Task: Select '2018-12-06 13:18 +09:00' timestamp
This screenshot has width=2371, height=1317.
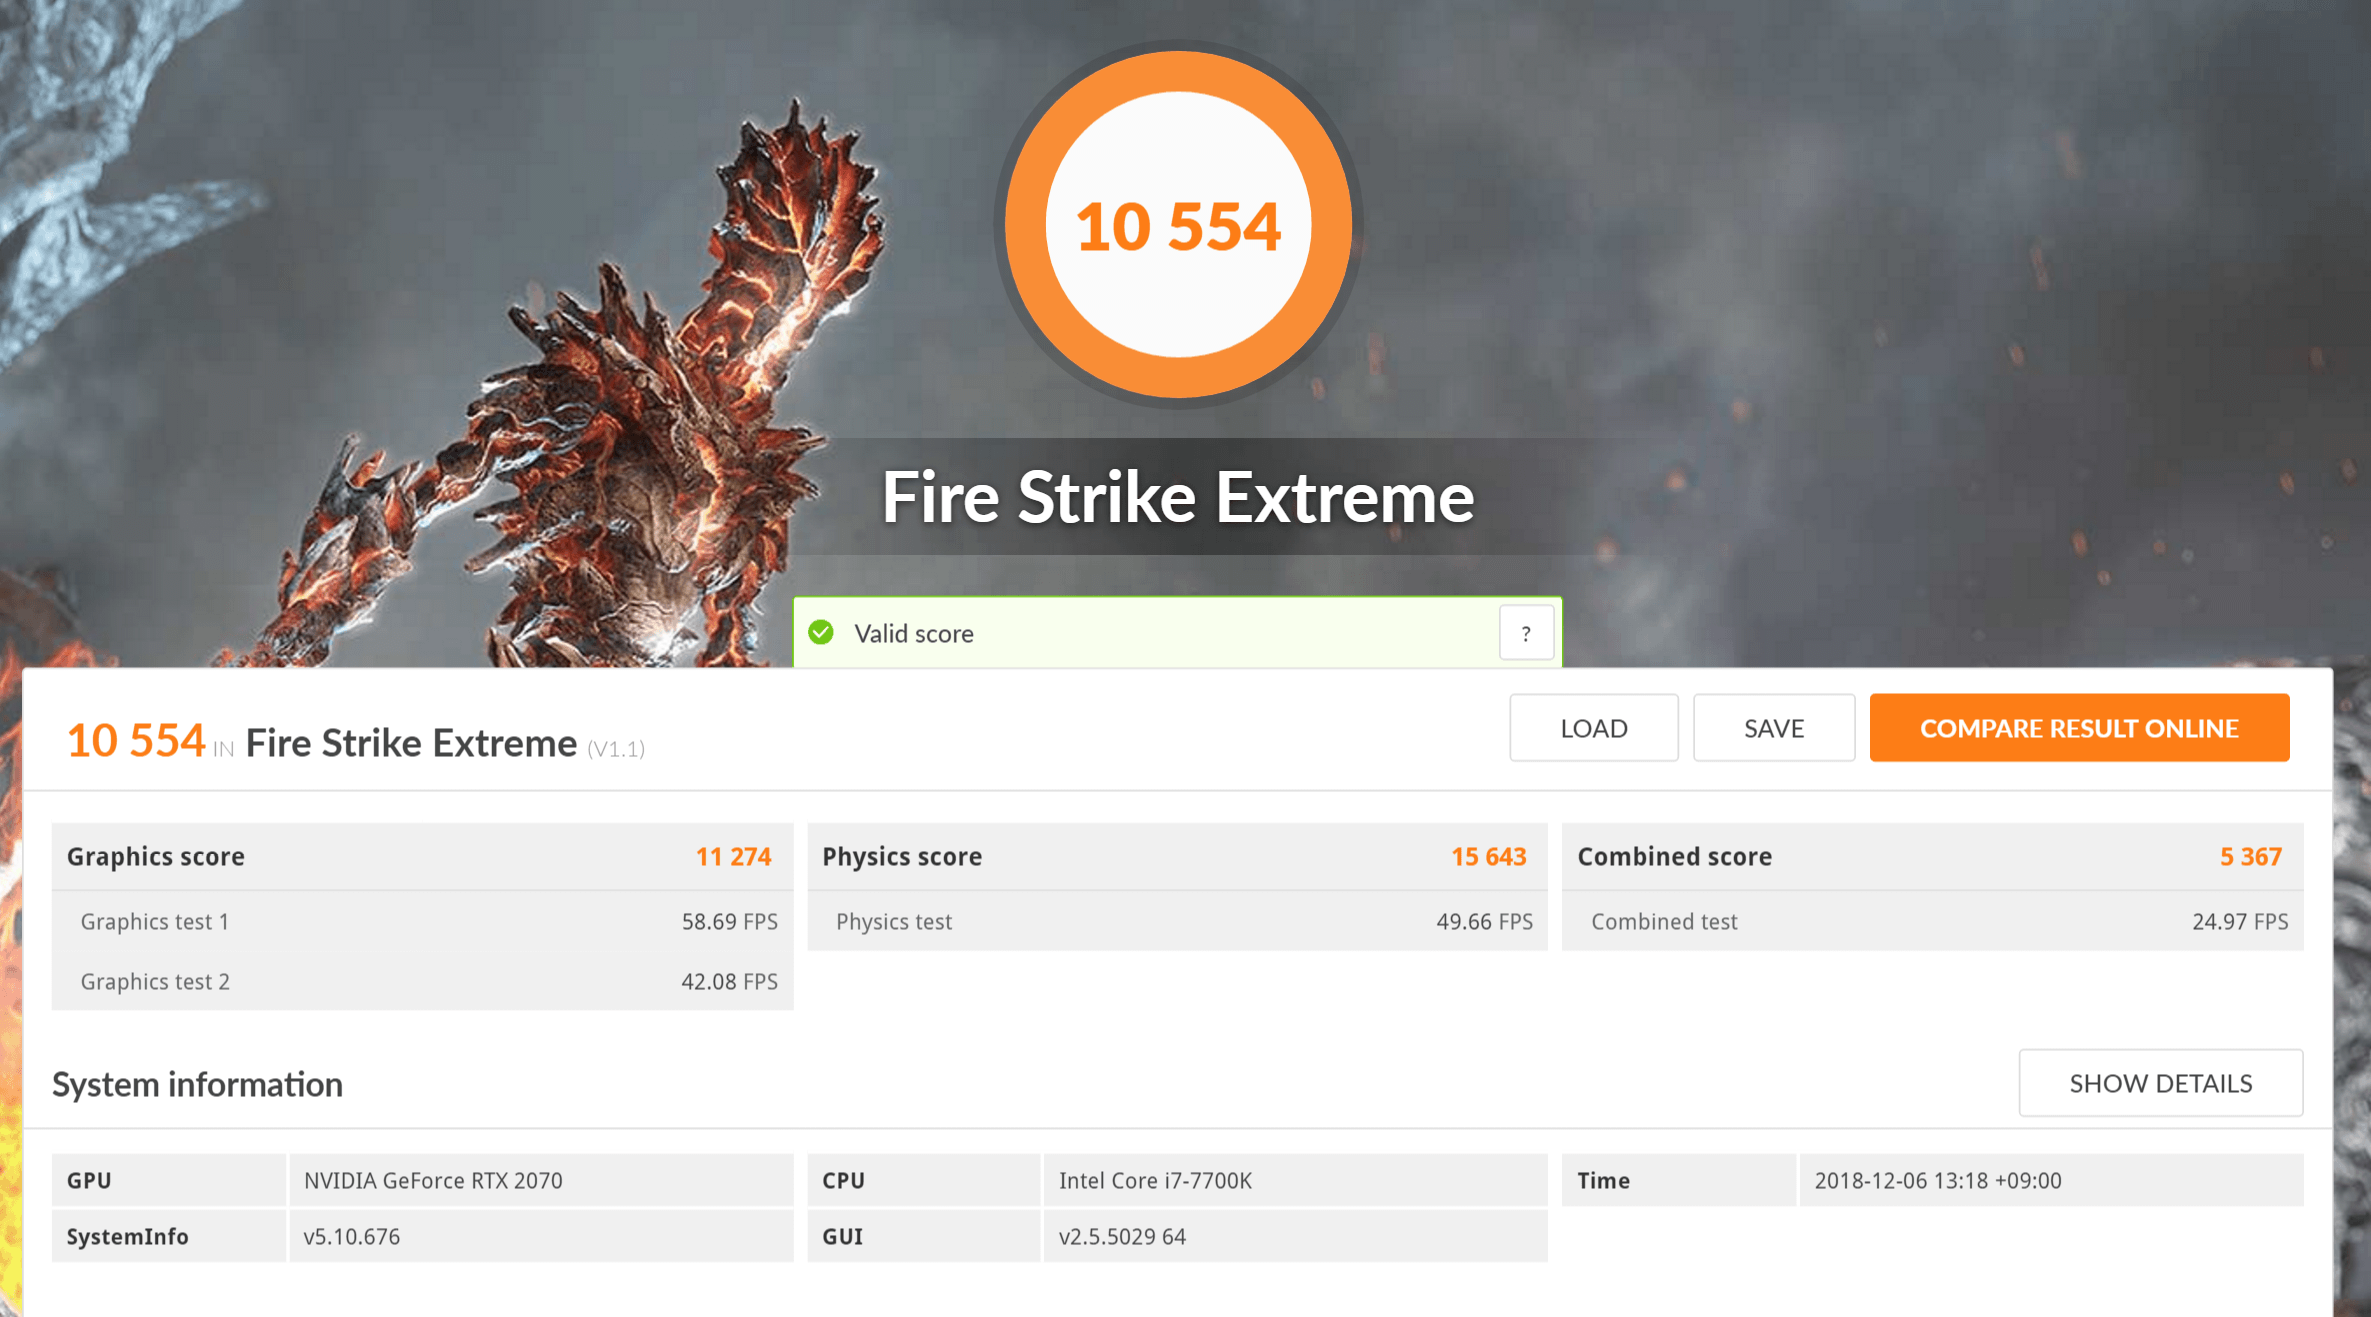Action: [1938, 1180]
